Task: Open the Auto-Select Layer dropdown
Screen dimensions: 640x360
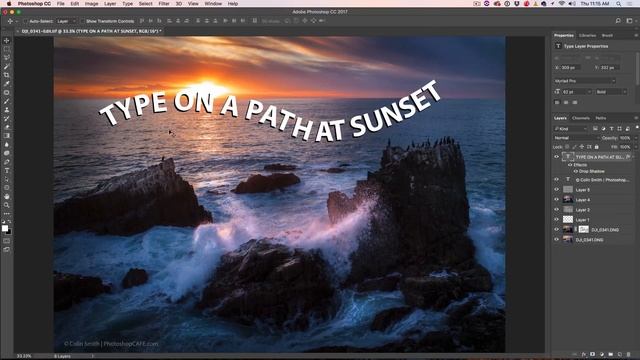Action: click(66, 21)
